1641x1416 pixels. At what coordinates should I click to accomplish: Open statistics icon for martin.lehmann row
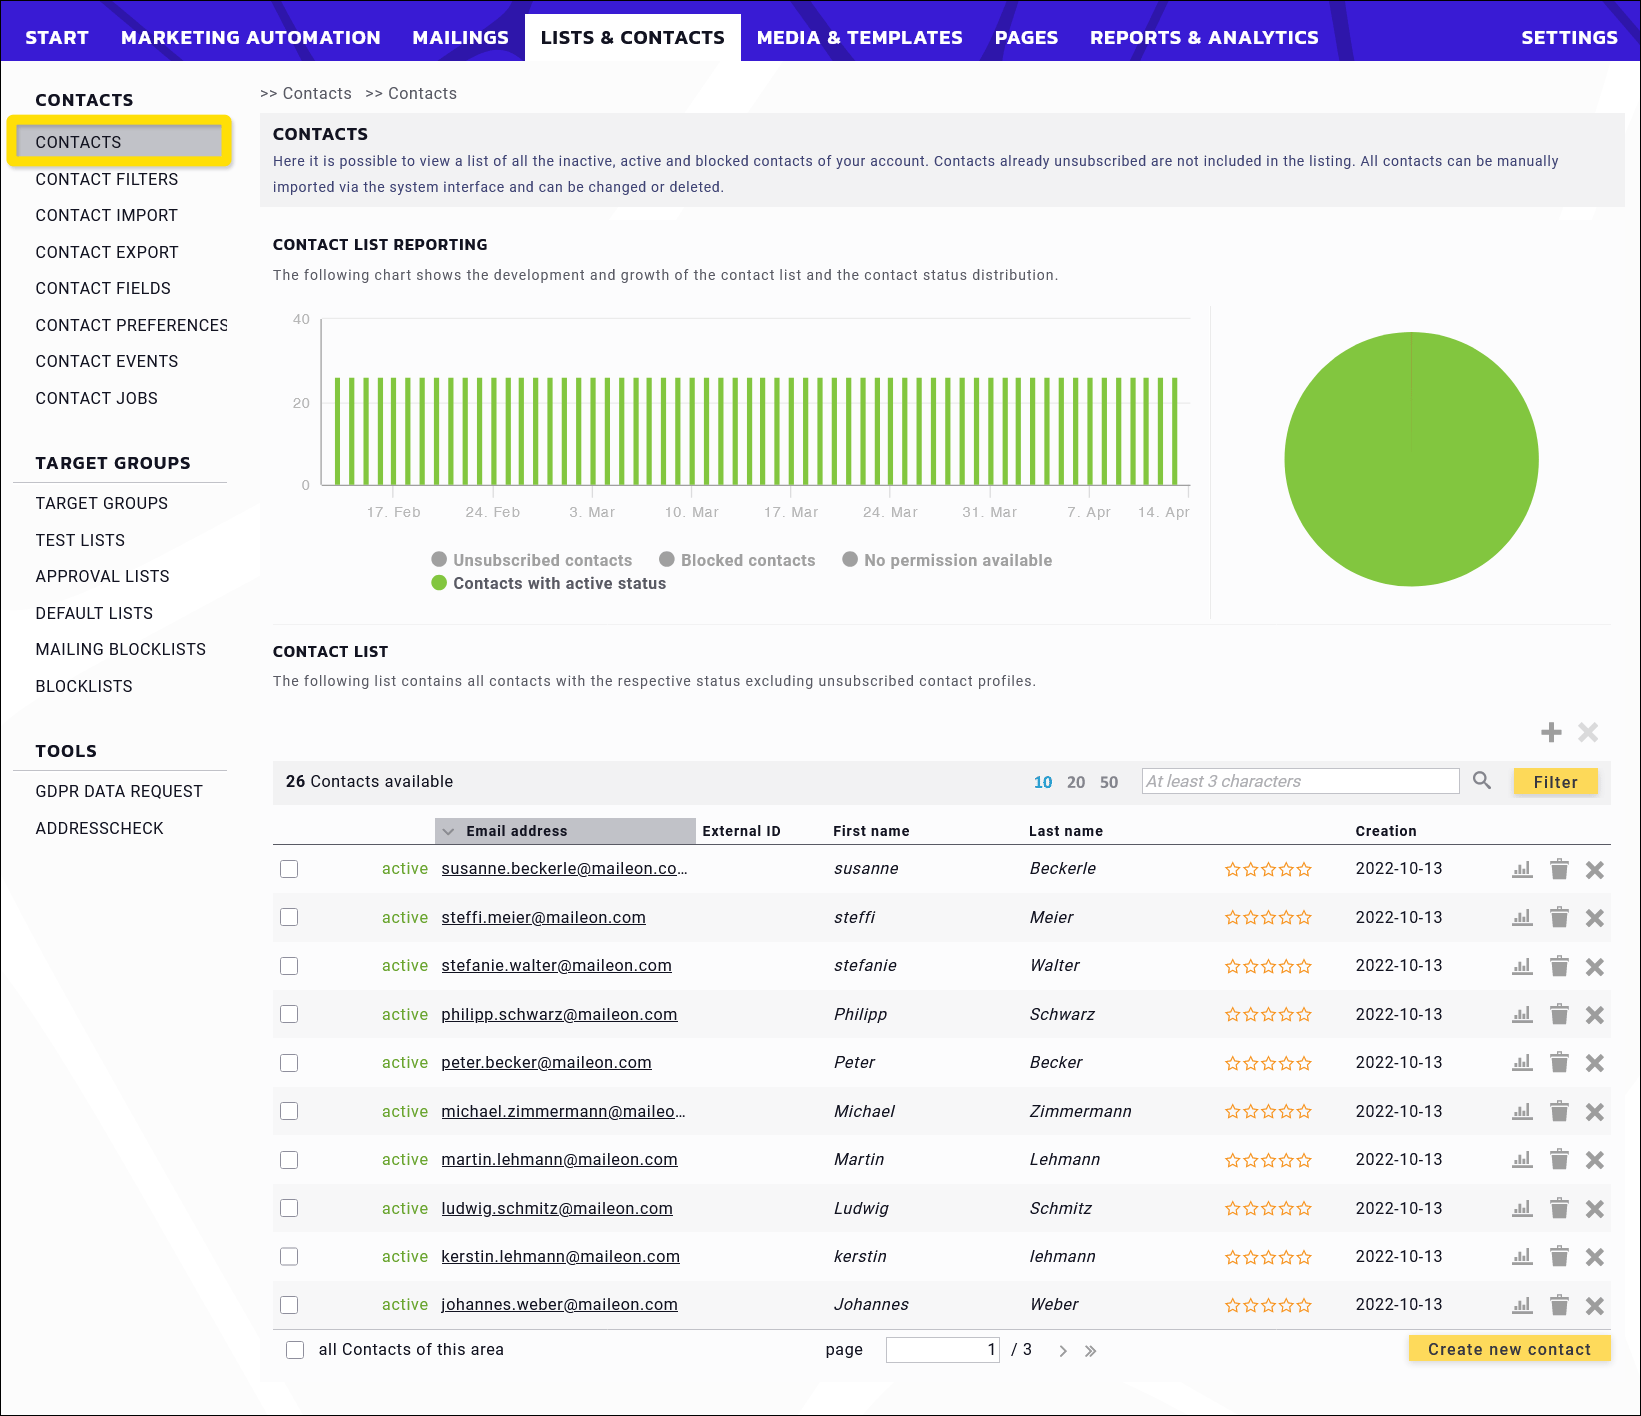(1522, 1159)
